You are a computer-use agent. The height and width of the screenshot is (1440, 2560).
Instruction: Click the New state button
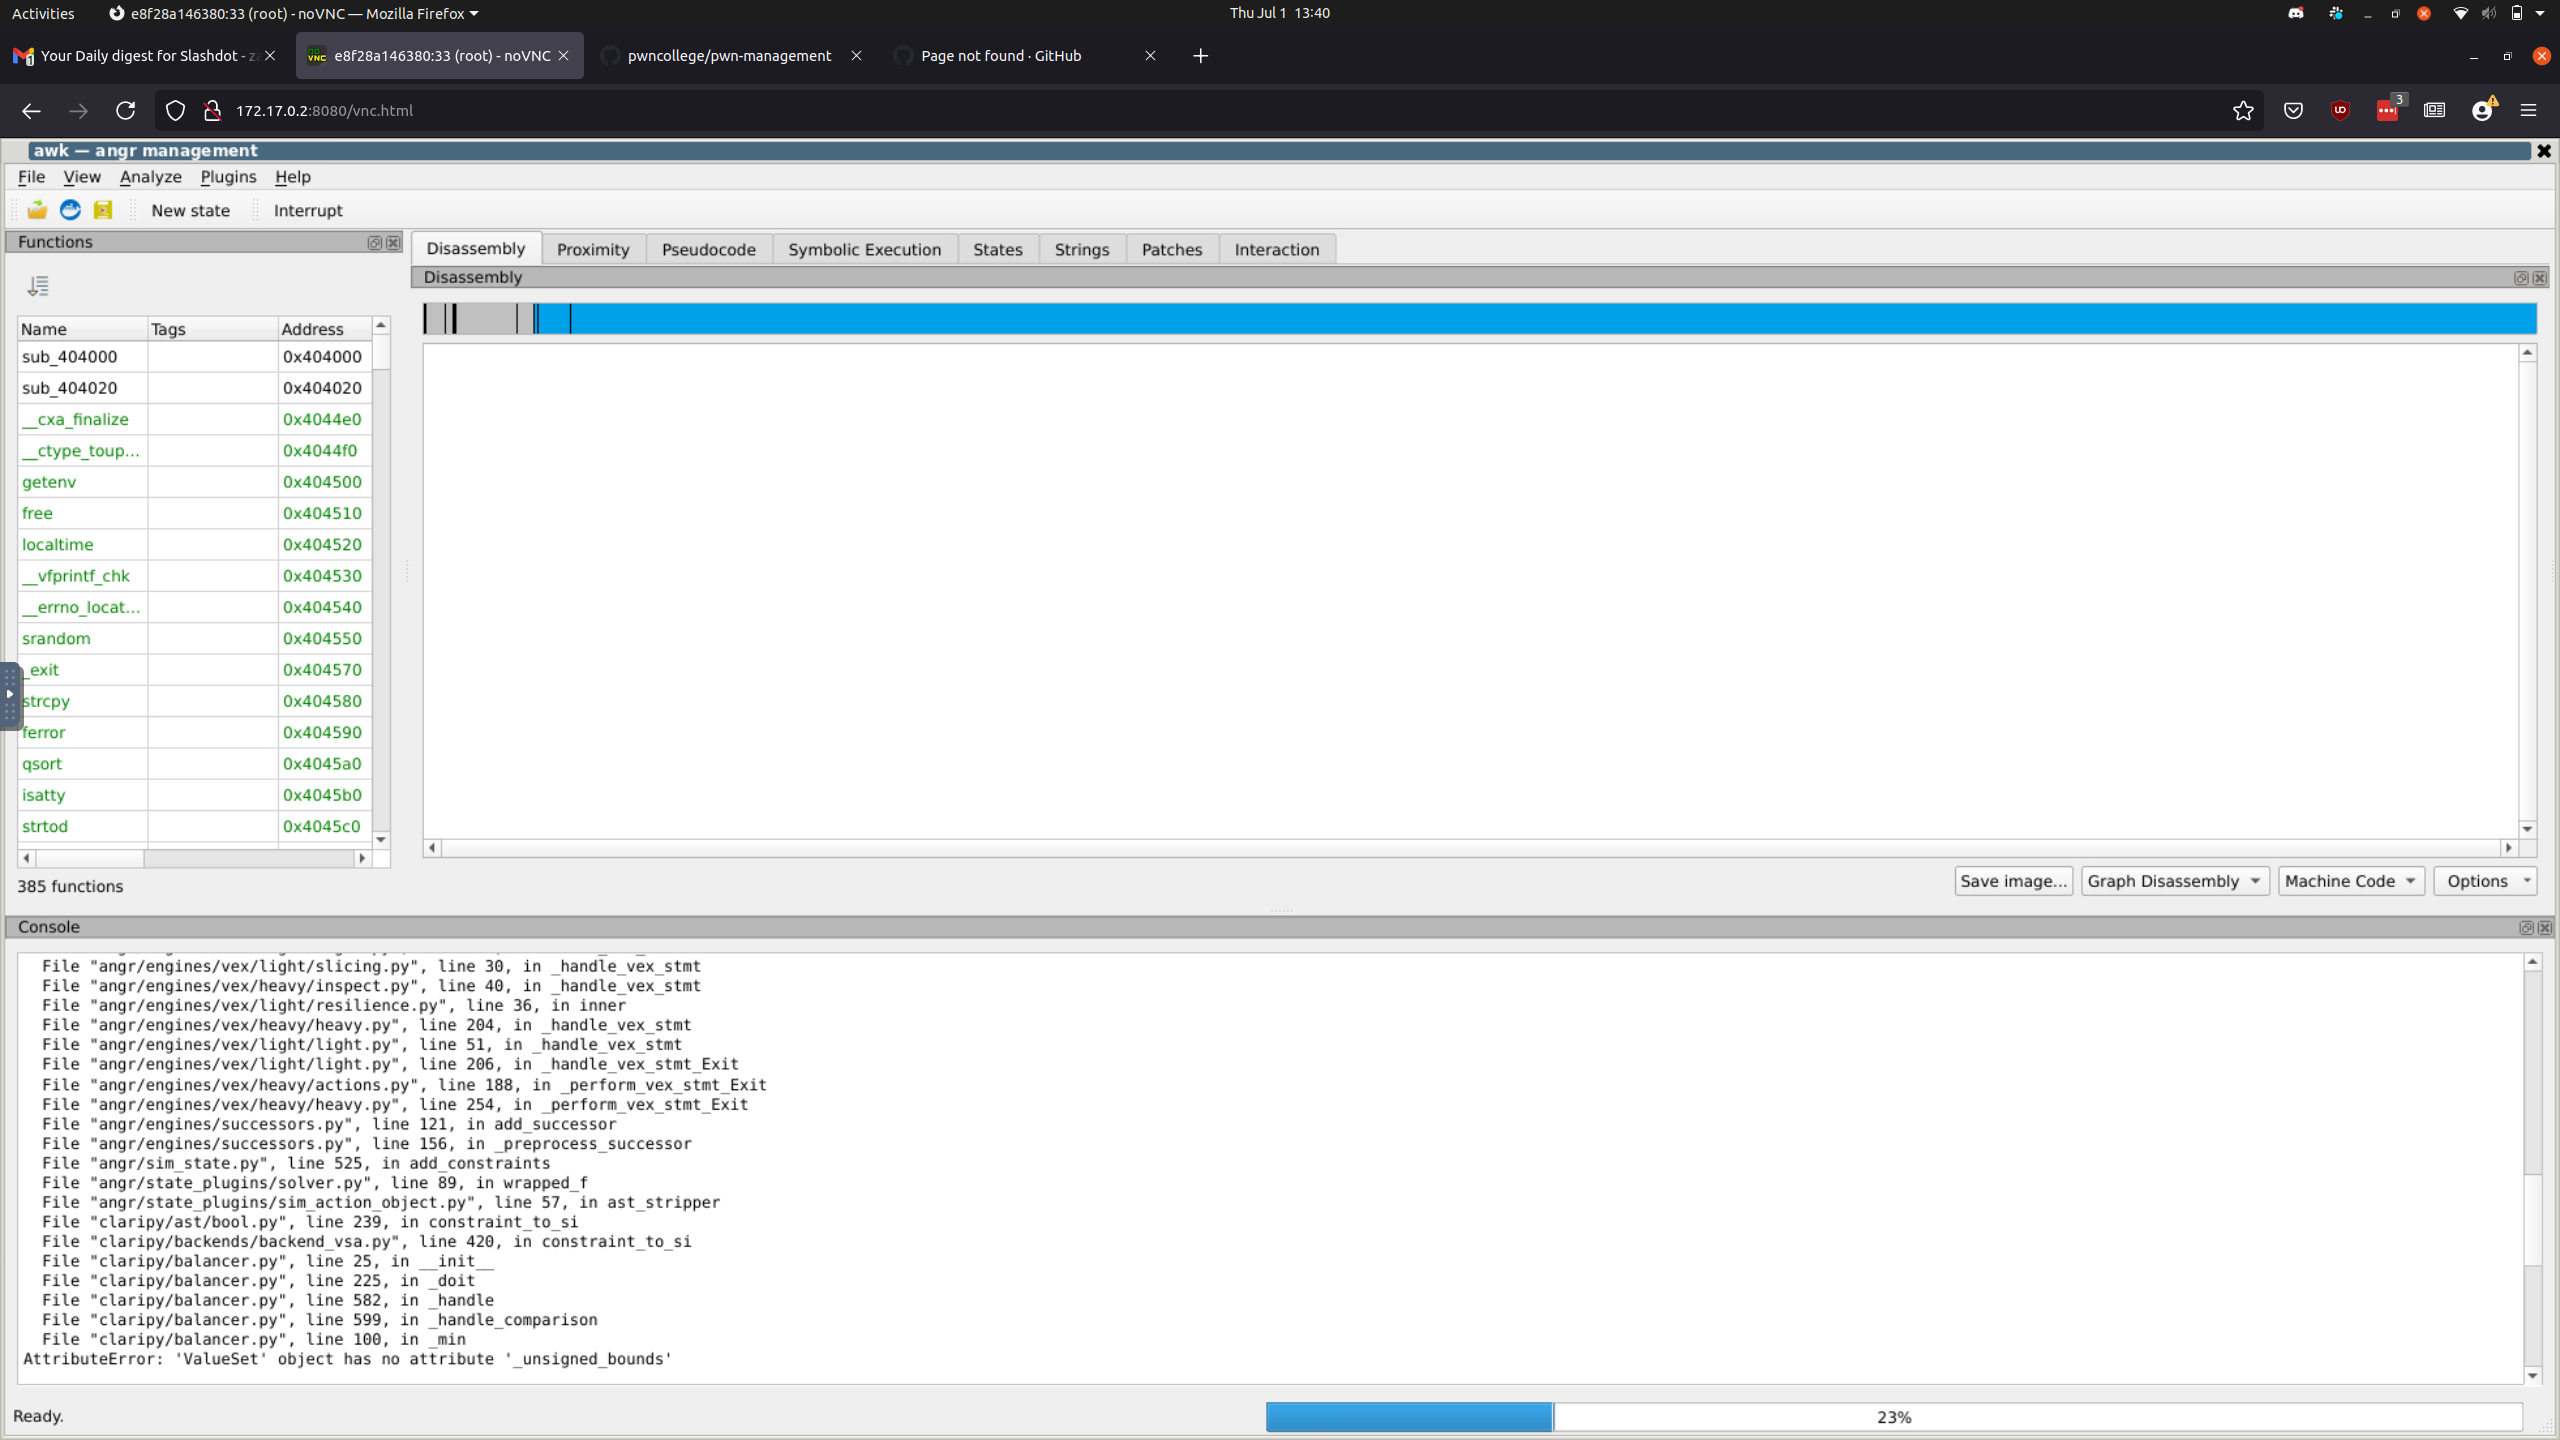[x=190, y=210]
